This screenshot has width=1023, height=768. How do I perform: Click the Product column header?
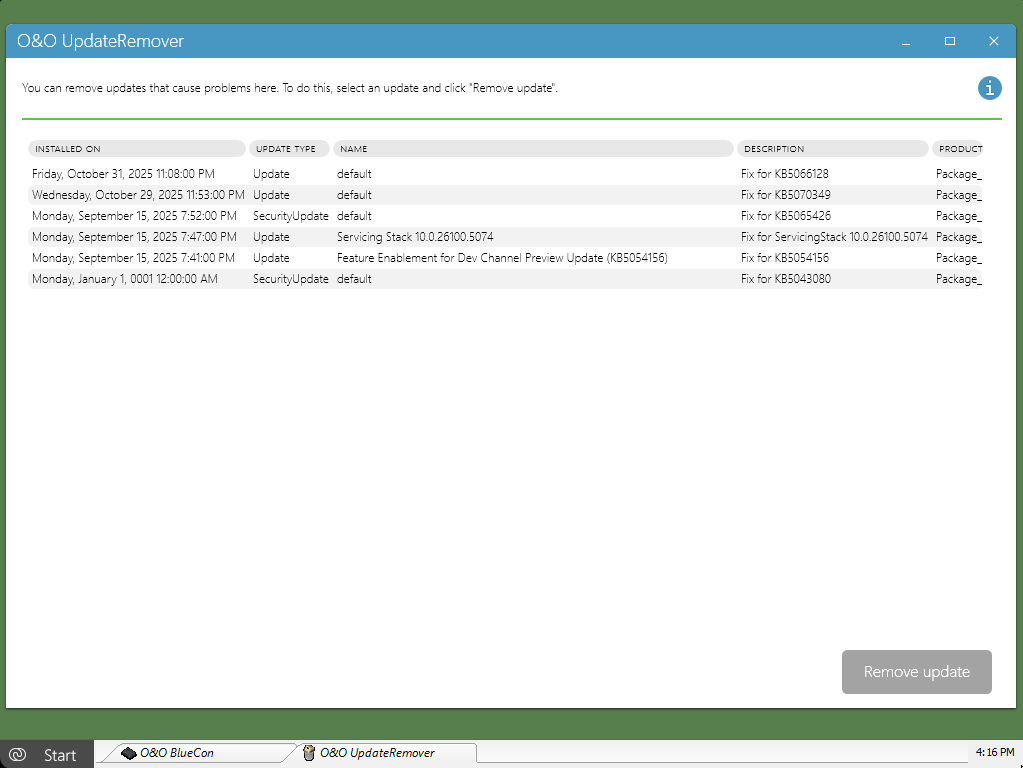click(x=958, y=149)
